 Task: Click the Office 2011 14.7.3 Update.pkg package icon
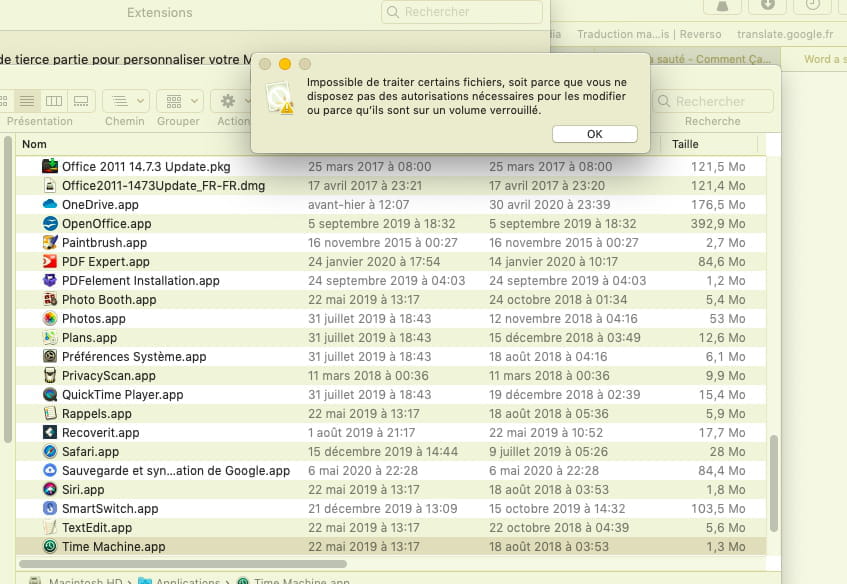tap(50, 166)
